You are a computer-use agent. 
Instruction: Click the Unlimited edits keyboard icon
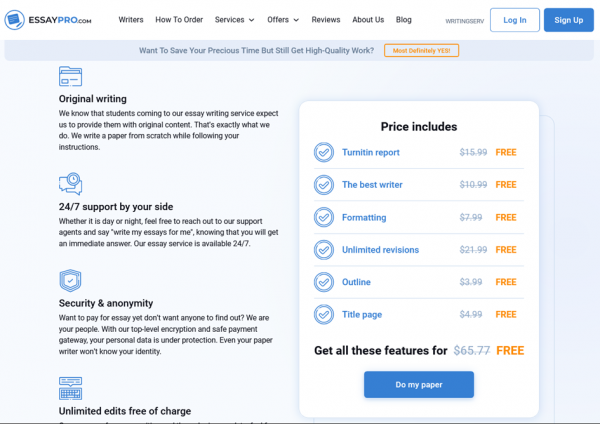tap(70, 386)
